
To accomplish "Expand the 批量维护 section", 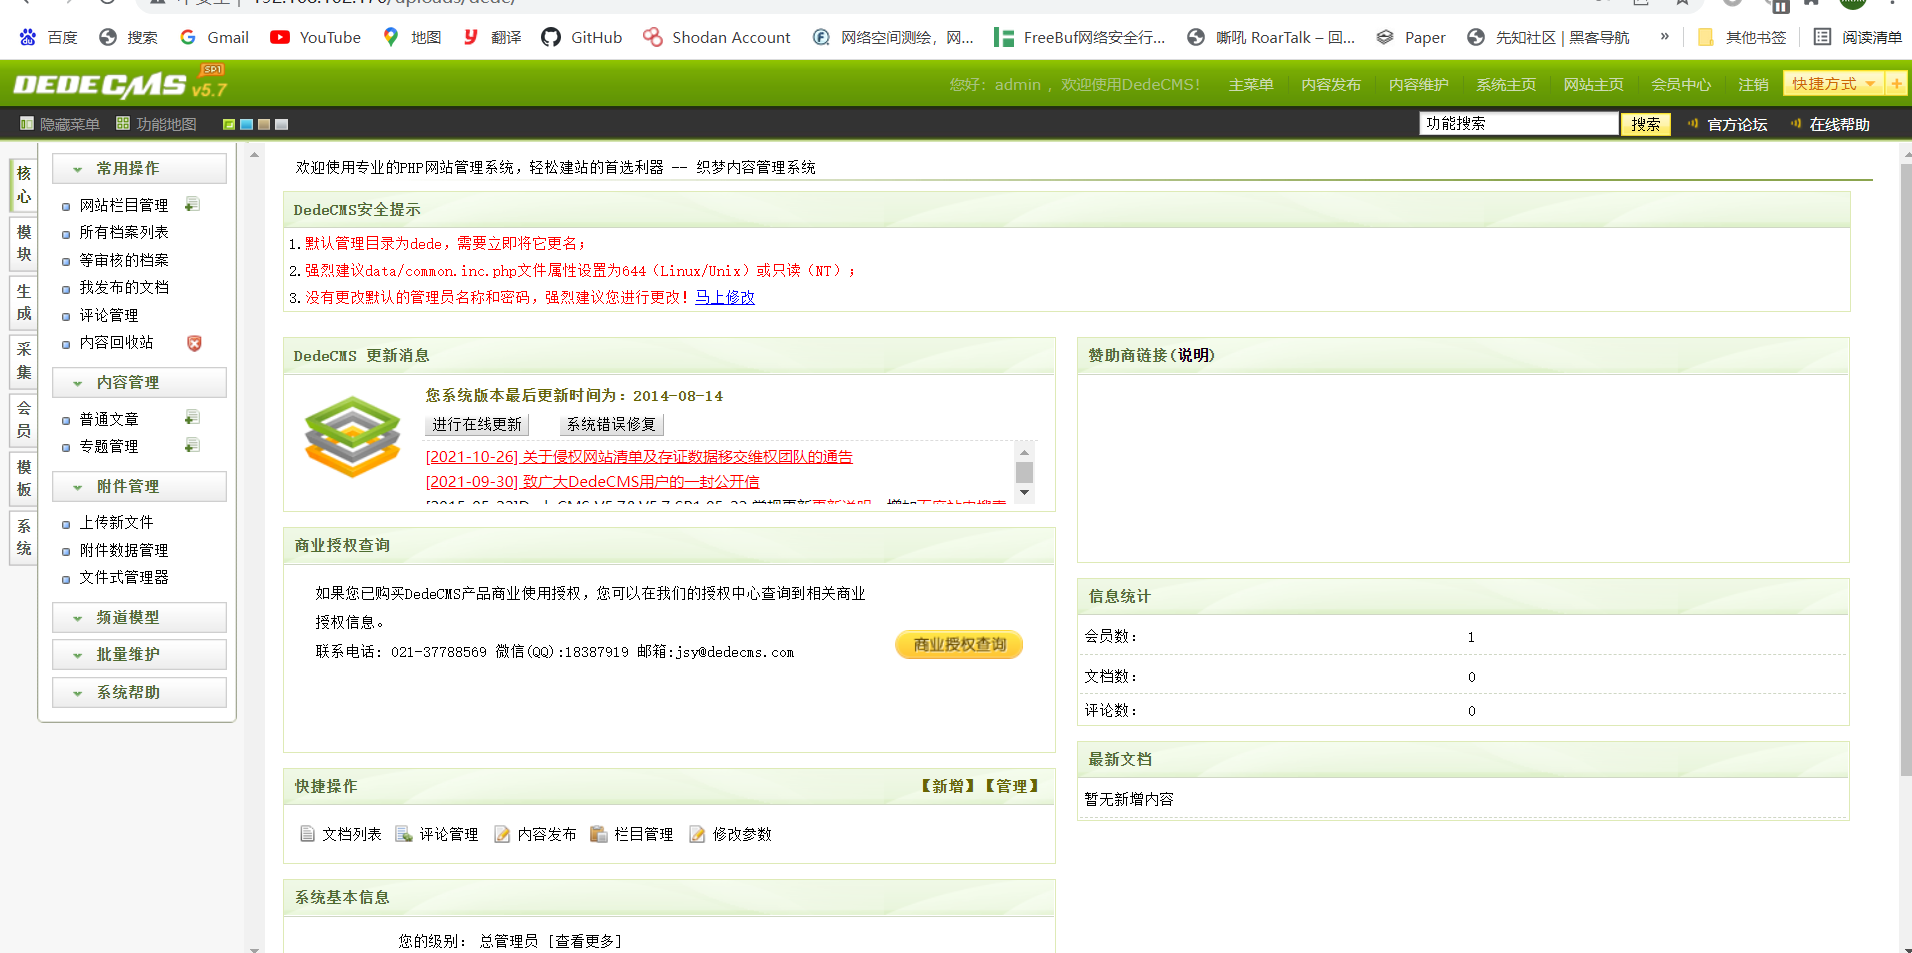I will click(x=139, y=654).
